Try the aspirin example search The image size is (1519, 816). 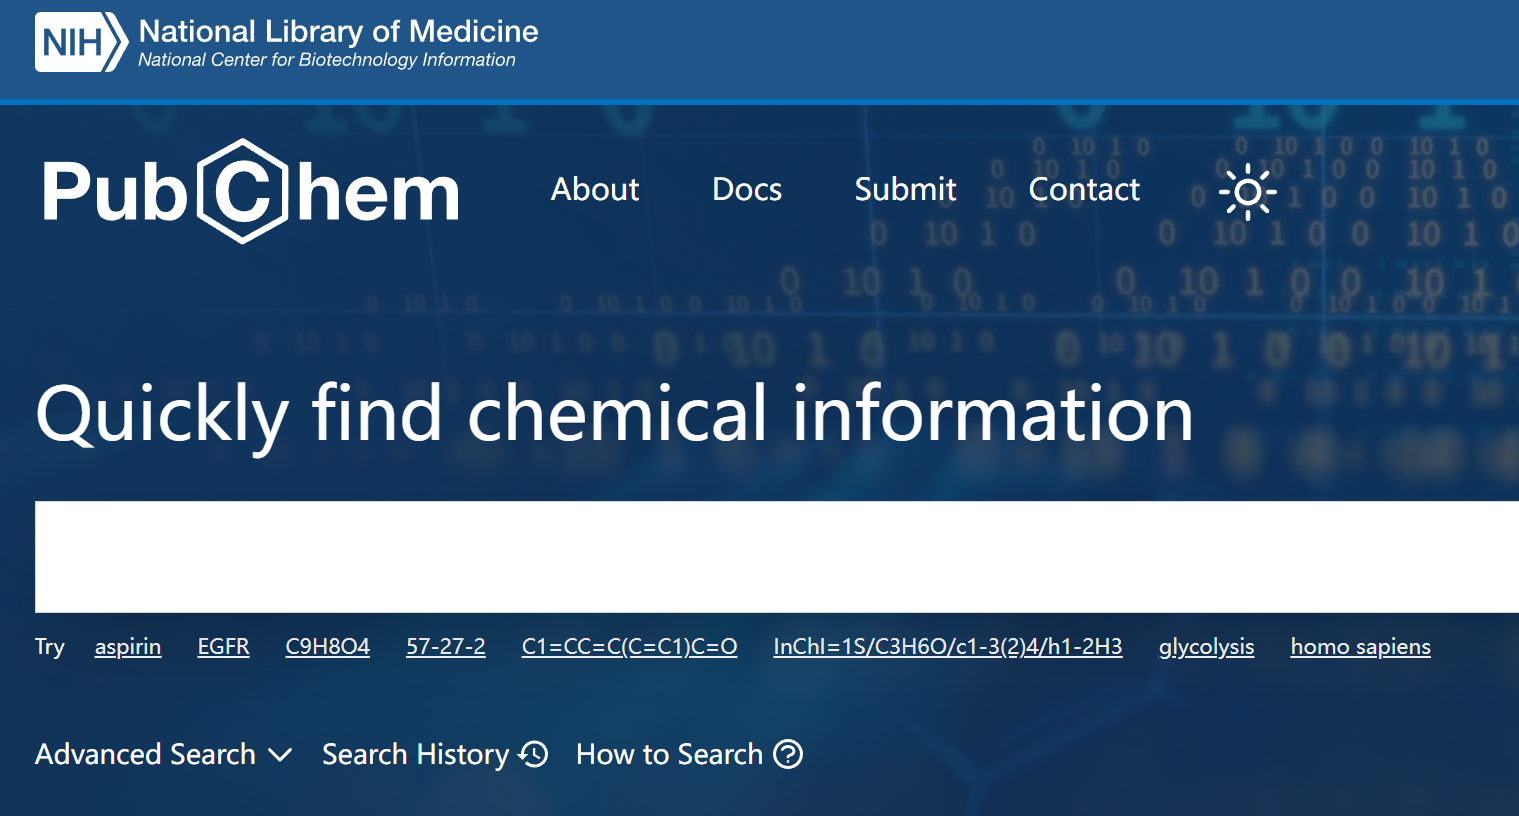pos(128,647)
